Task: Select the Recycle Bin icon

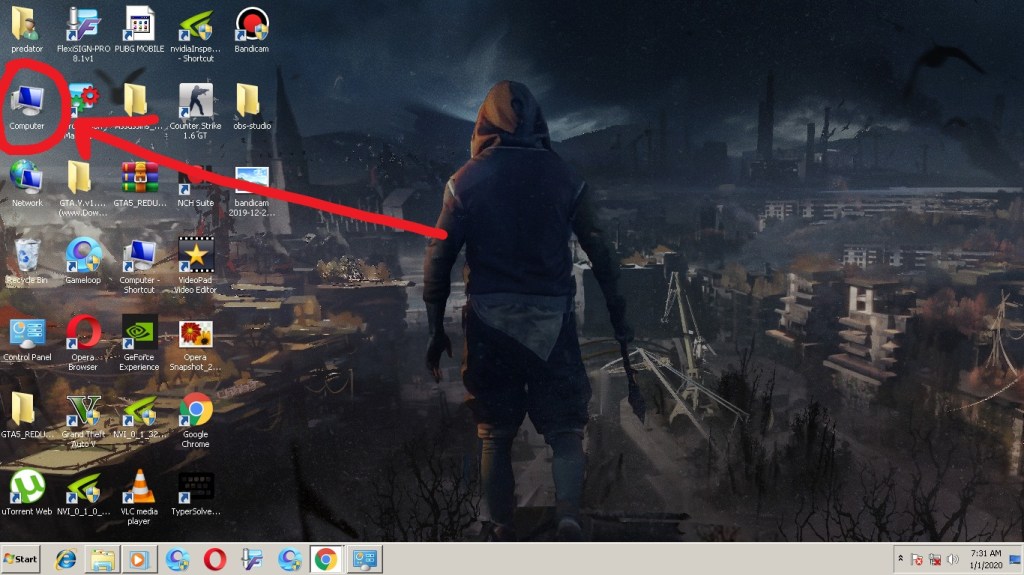Action: pos(27,257)
